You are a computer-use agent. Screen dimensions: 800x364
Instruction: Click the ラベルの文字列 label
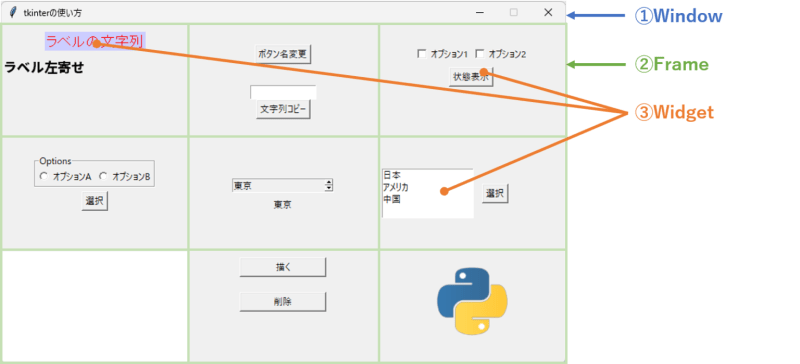point(95,41)
